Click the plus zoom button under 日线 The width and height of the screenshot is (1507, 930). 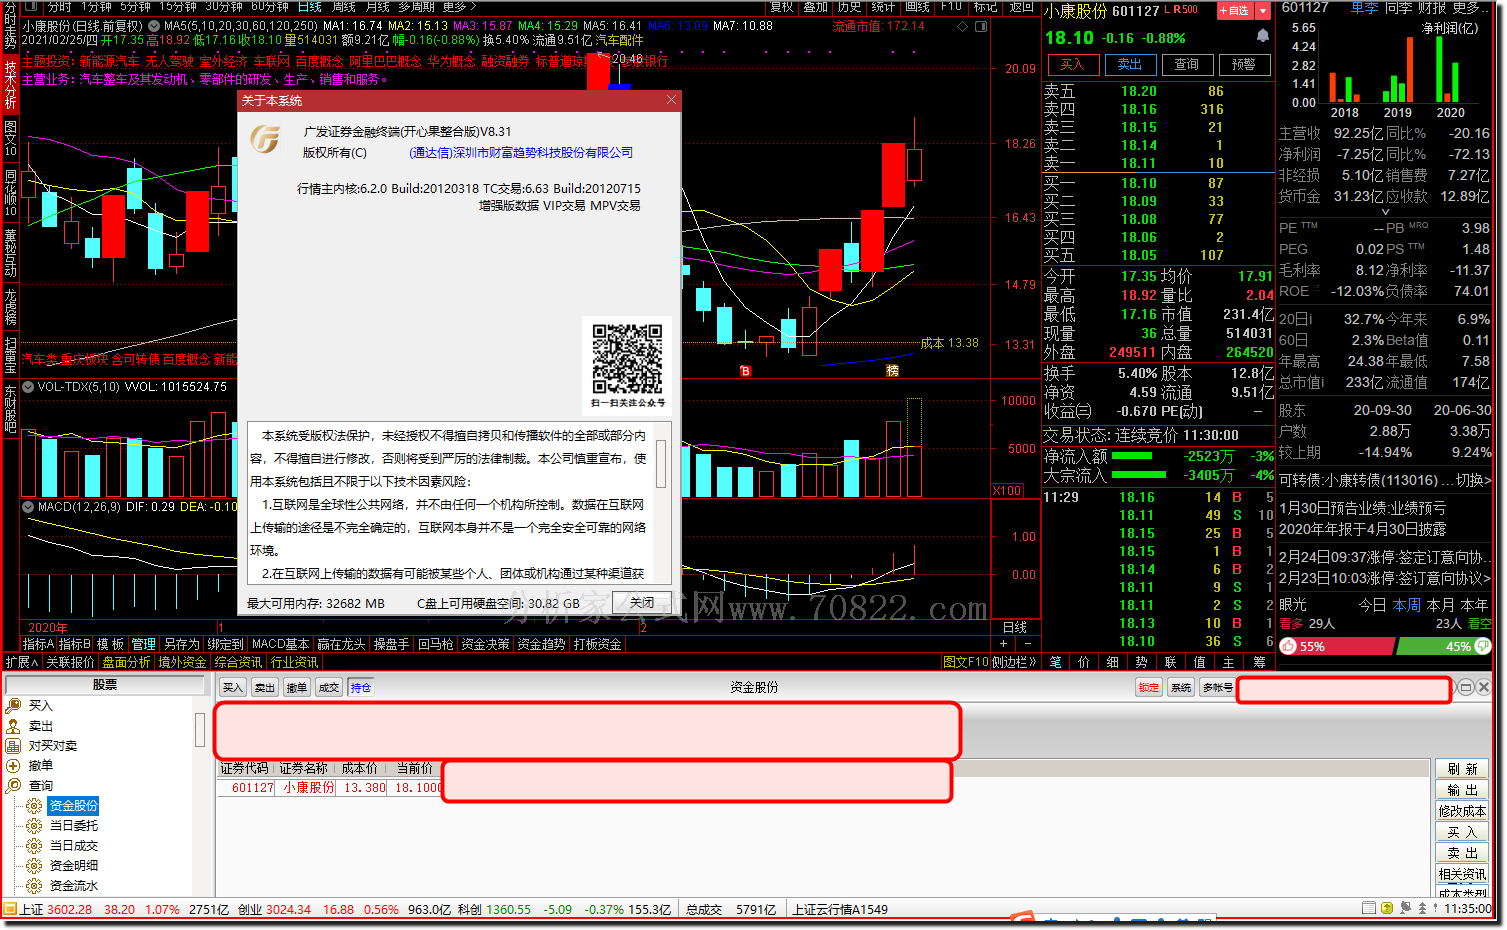point(1005,644)
